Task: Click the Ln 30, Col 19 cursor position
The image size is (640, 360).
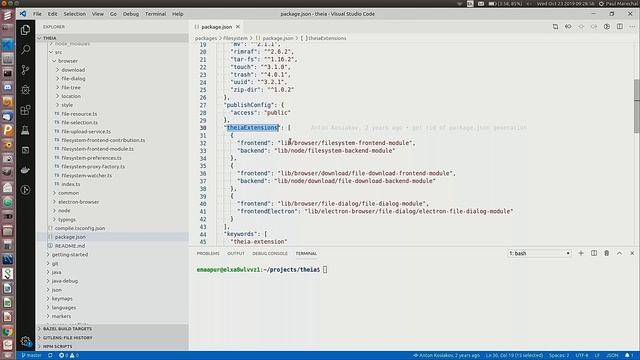Action: (514, 356)
